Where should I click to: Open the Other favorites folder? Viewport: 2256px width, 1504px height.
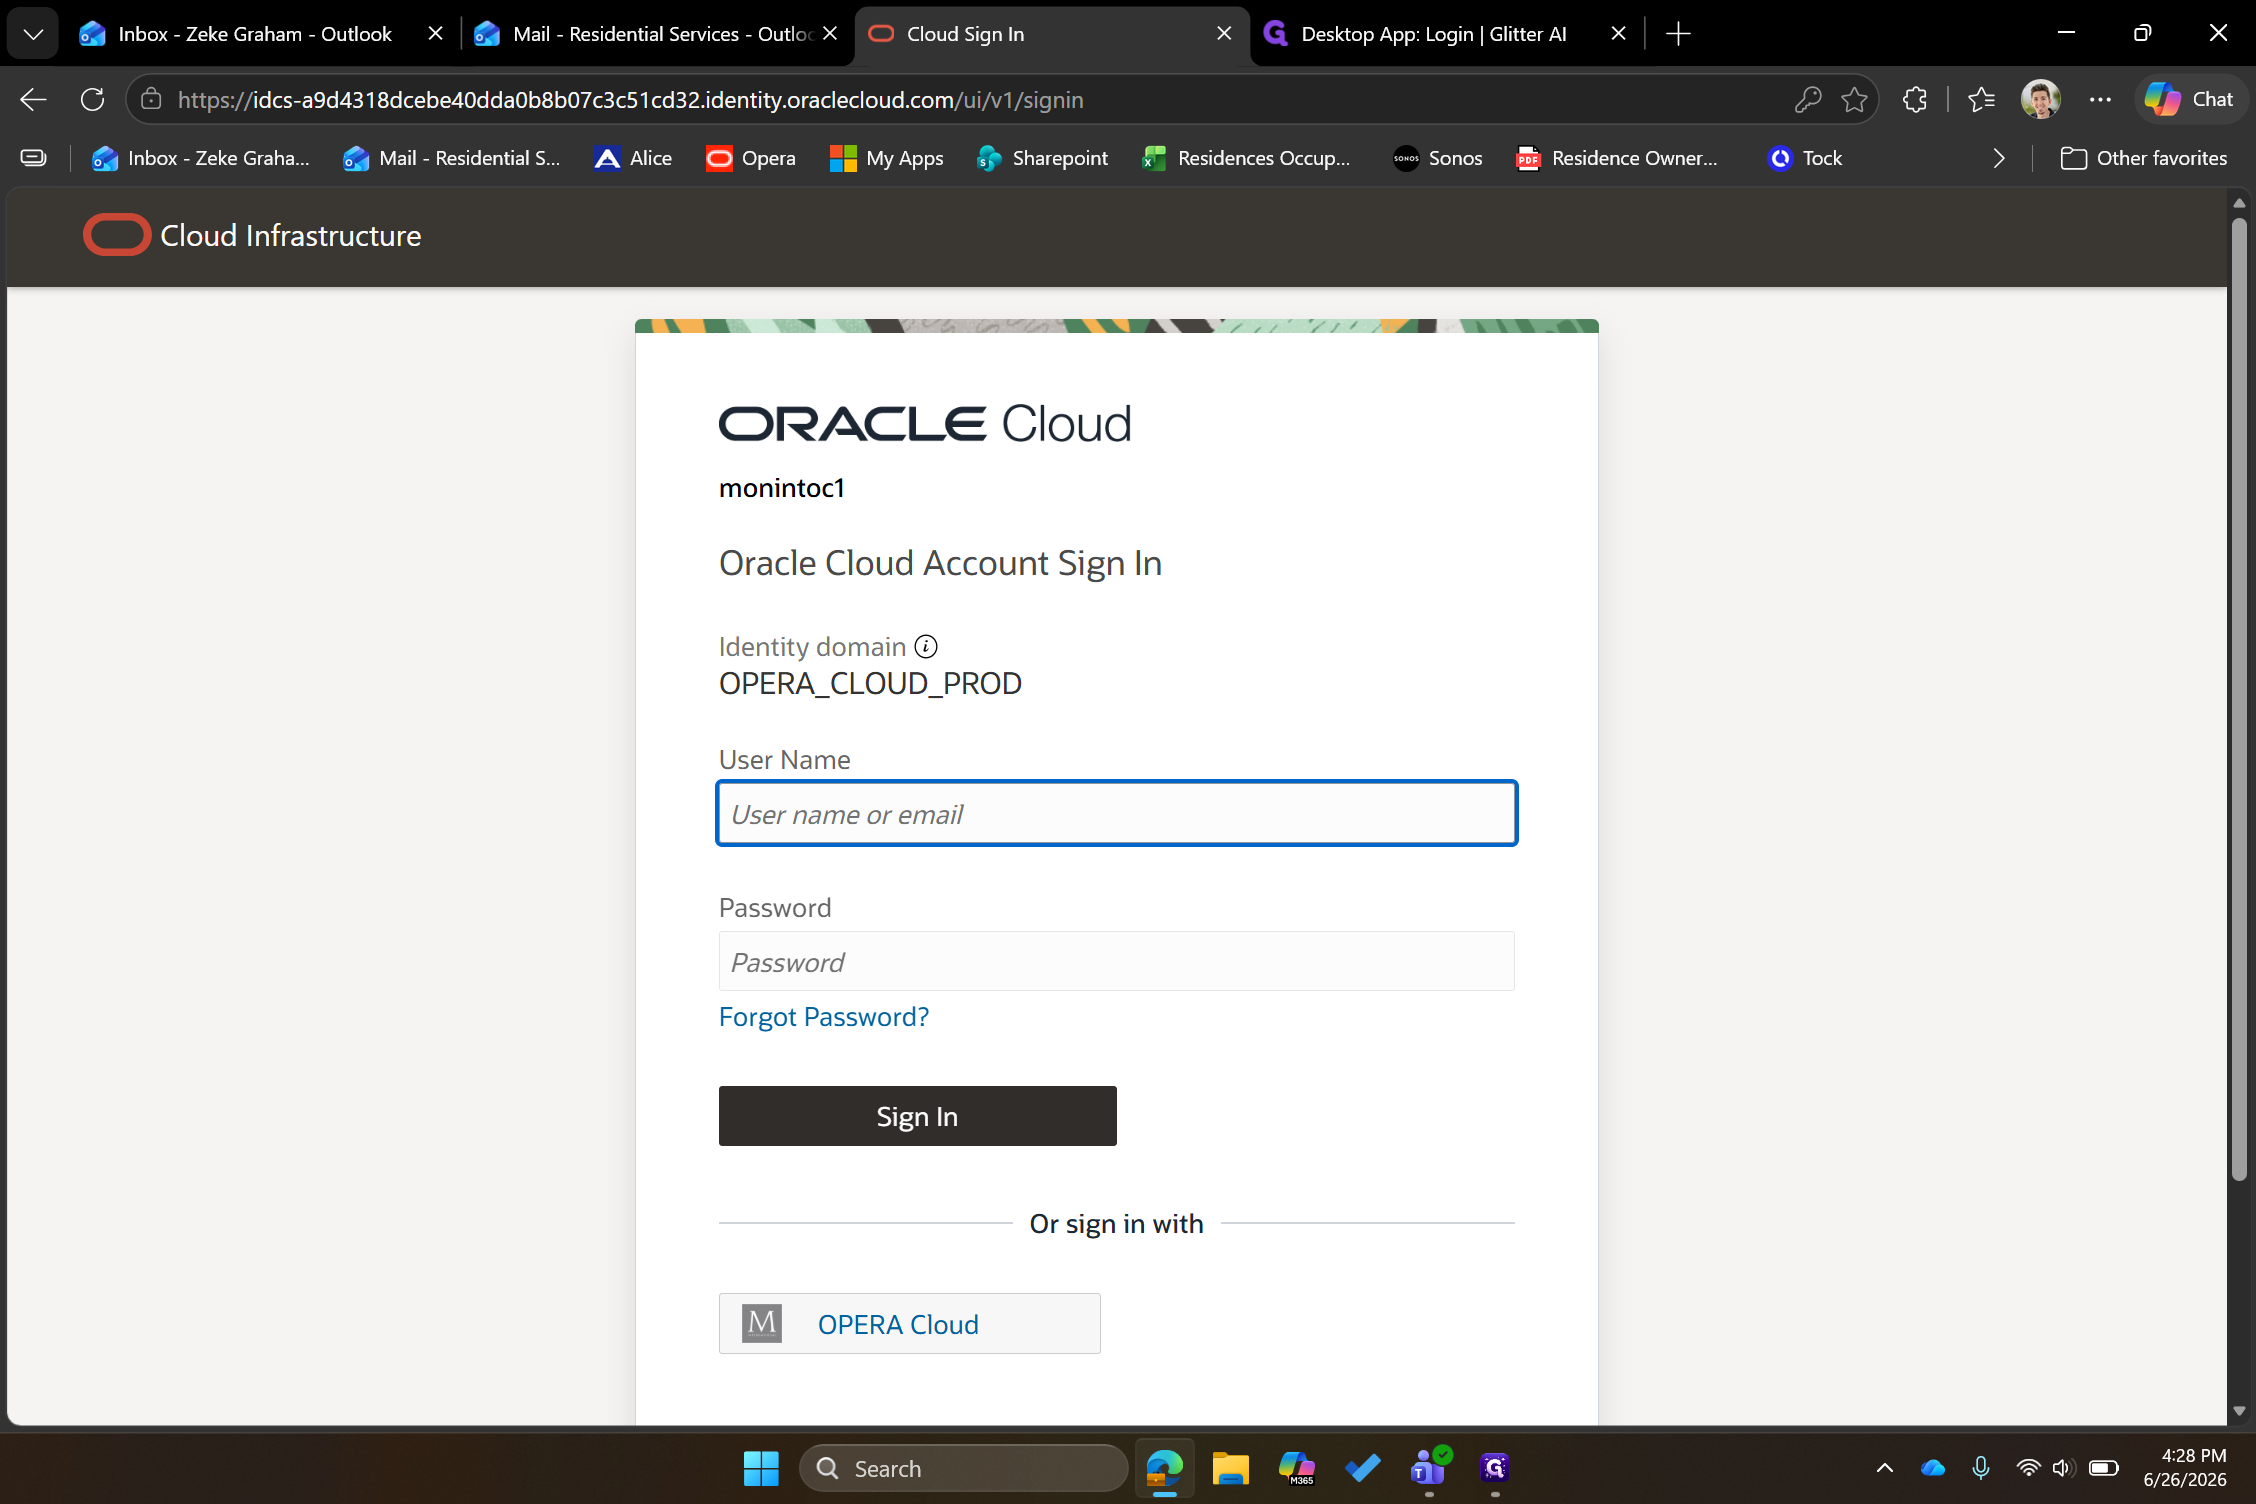click(x=2144, y=158)
